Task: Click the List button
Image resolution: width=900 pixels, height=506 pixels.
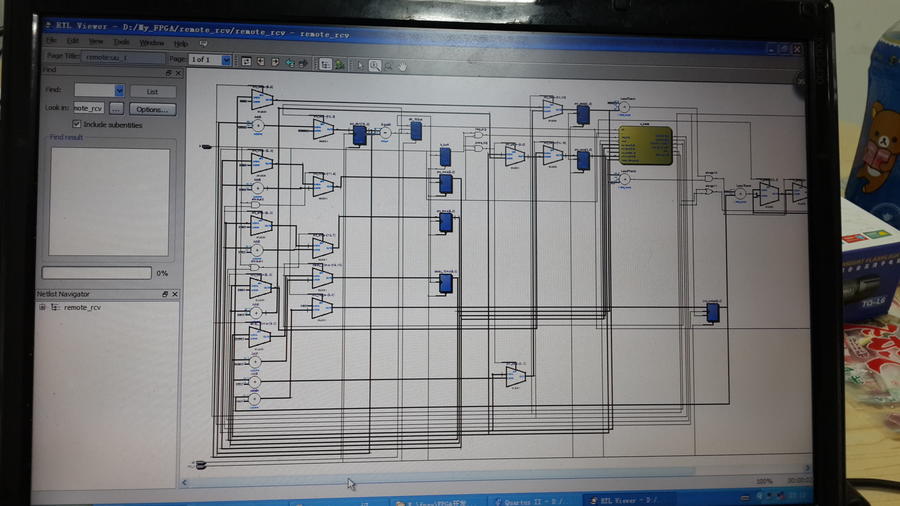Action: tap(151, 91)
